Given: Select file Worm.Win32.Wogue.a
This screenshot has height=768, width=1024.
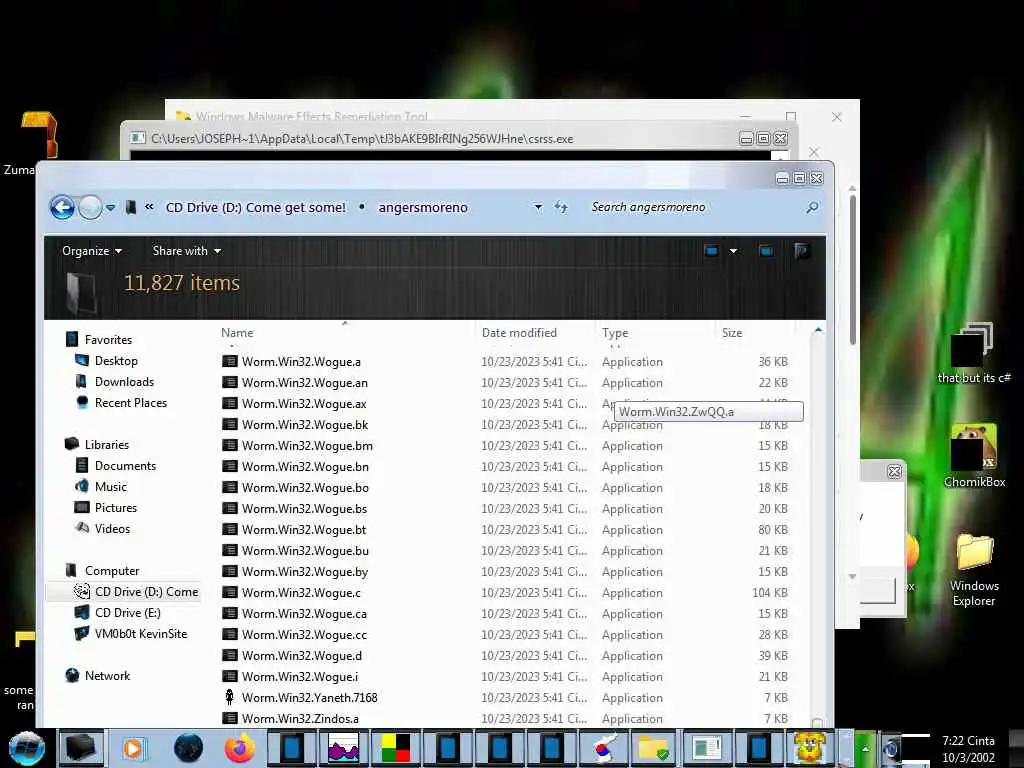Looking at the screenshot, I should pos(301,362).
